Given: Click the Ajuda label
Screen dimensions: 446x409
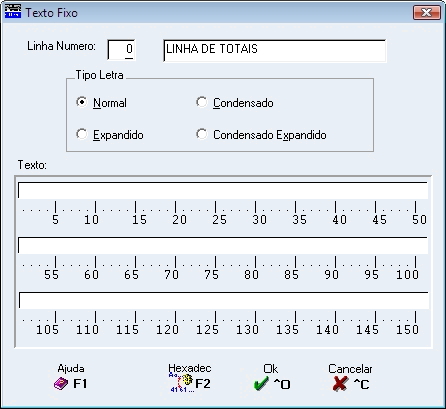Looking at the screenshot, I should tap(71, 368).
